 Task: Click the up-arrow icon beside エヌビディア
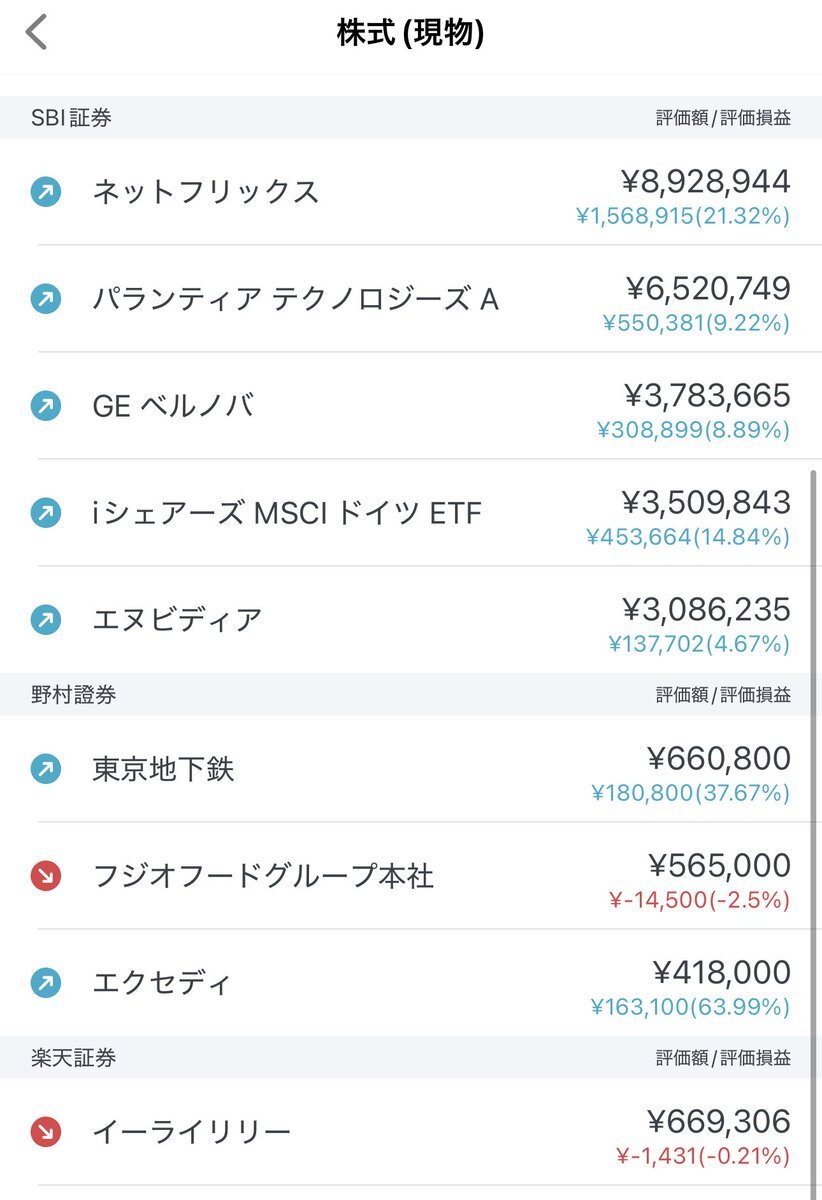click(46, 619)
